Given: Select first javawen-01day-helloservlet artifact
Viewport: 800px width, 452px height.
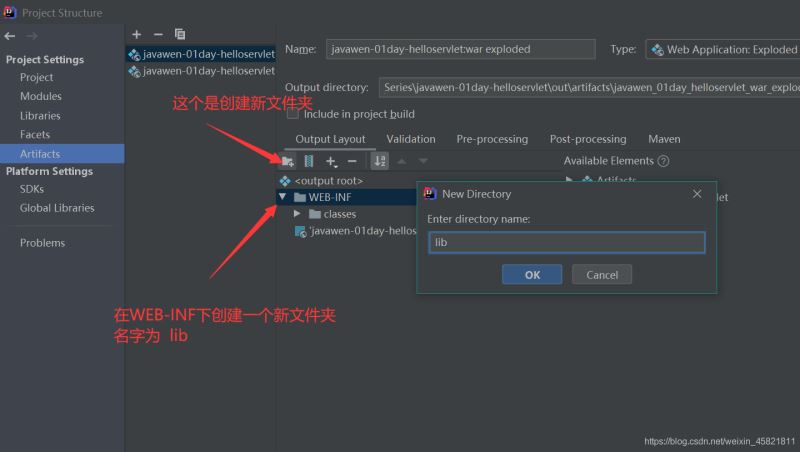Looking at the screenshot, I should click(201, 54).
